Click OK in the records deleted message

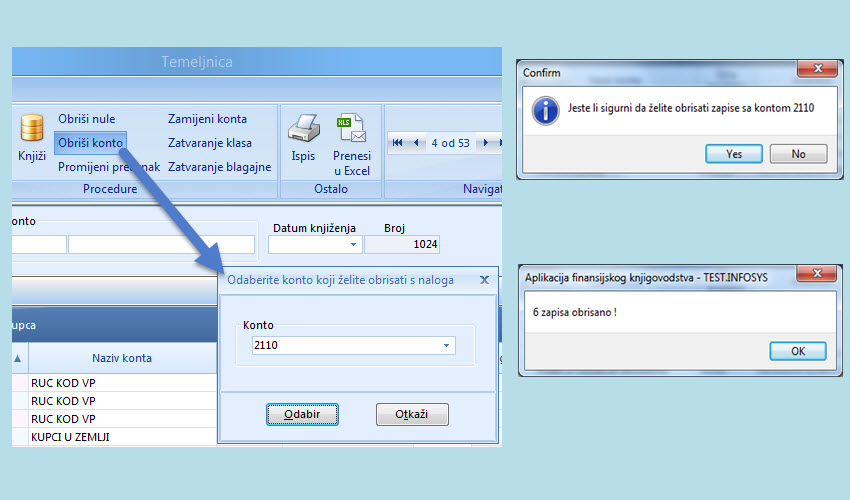[x=797, y=351]
